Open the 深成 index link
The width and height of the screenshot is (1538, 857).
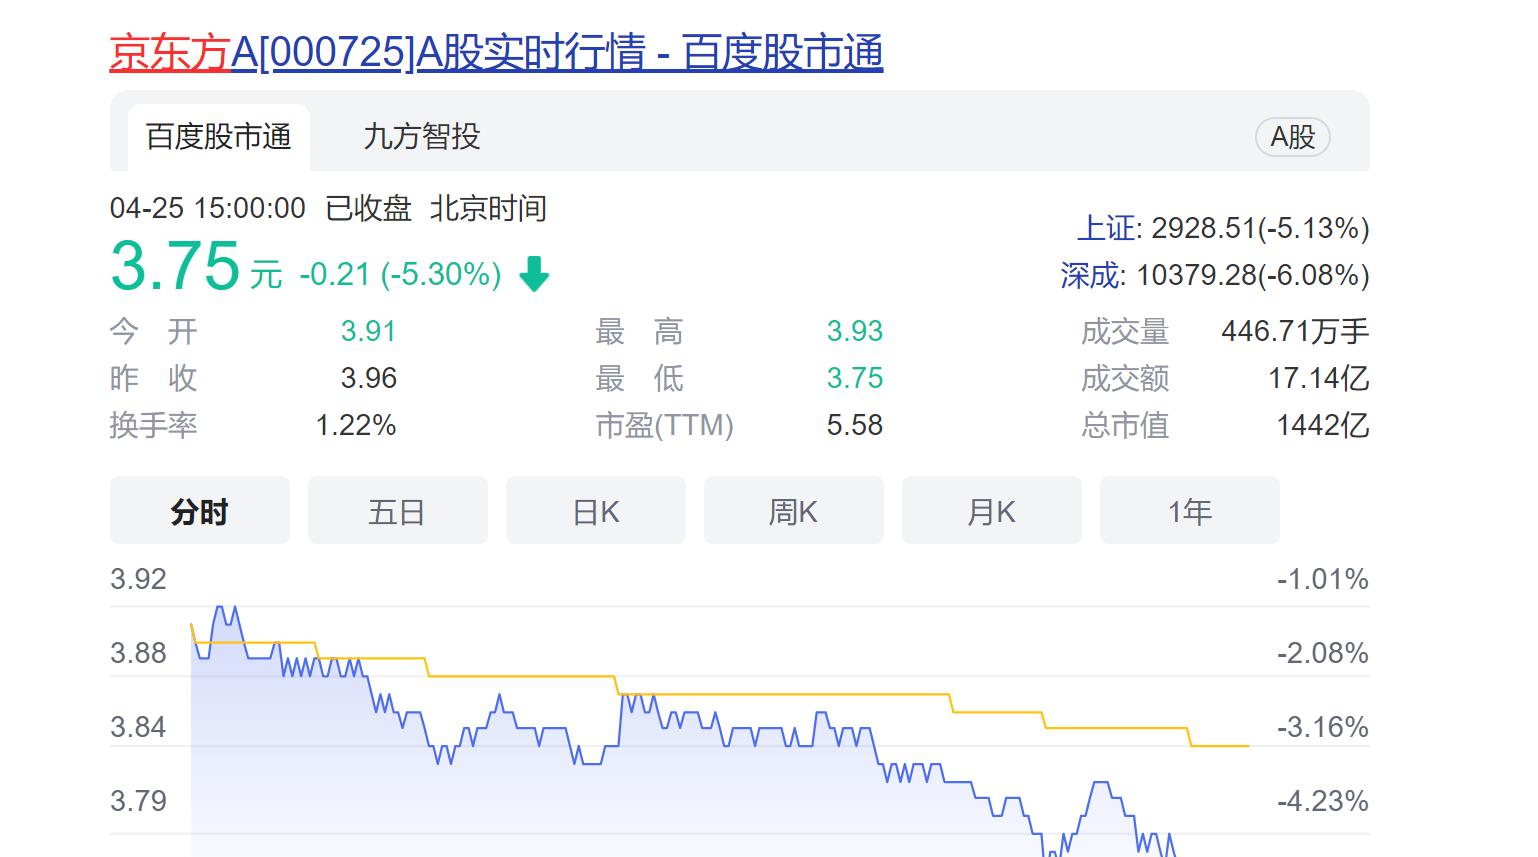pos(1090,275)
